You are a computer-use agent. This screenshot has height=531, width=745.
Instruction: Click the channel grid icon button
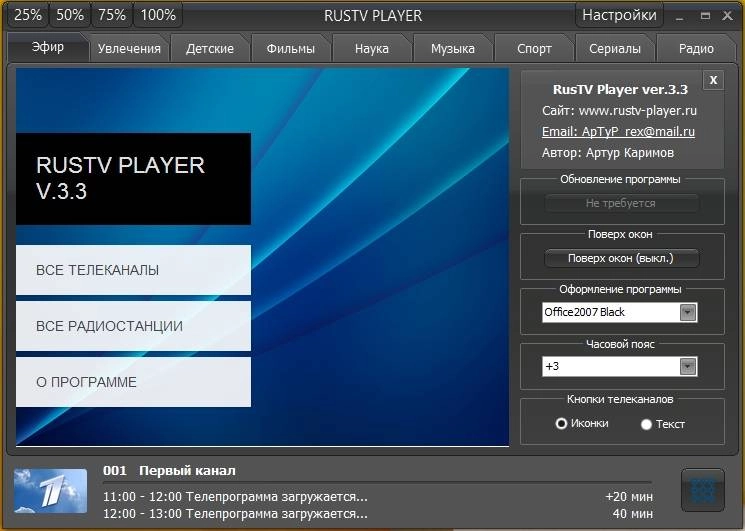pyautogui.click(x=703, y=491)
